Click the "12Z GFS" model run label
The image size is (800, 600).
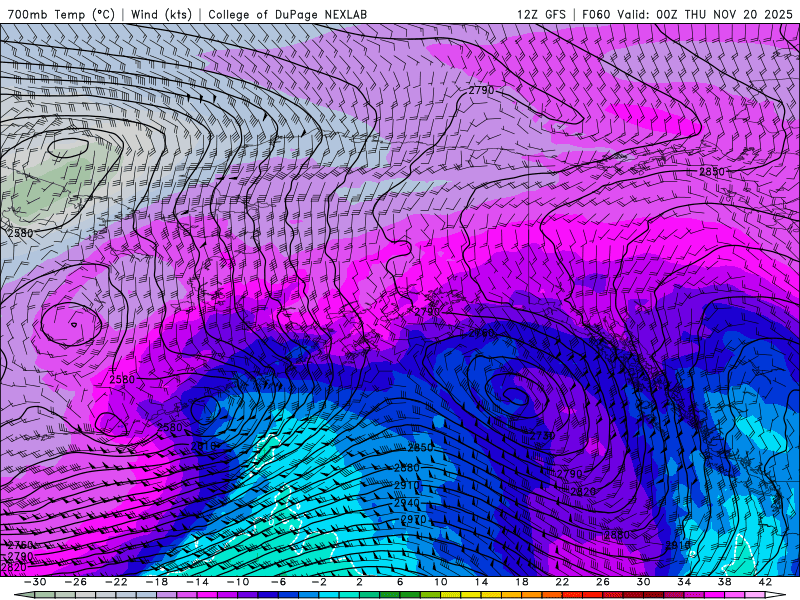[x=541, y=14]
